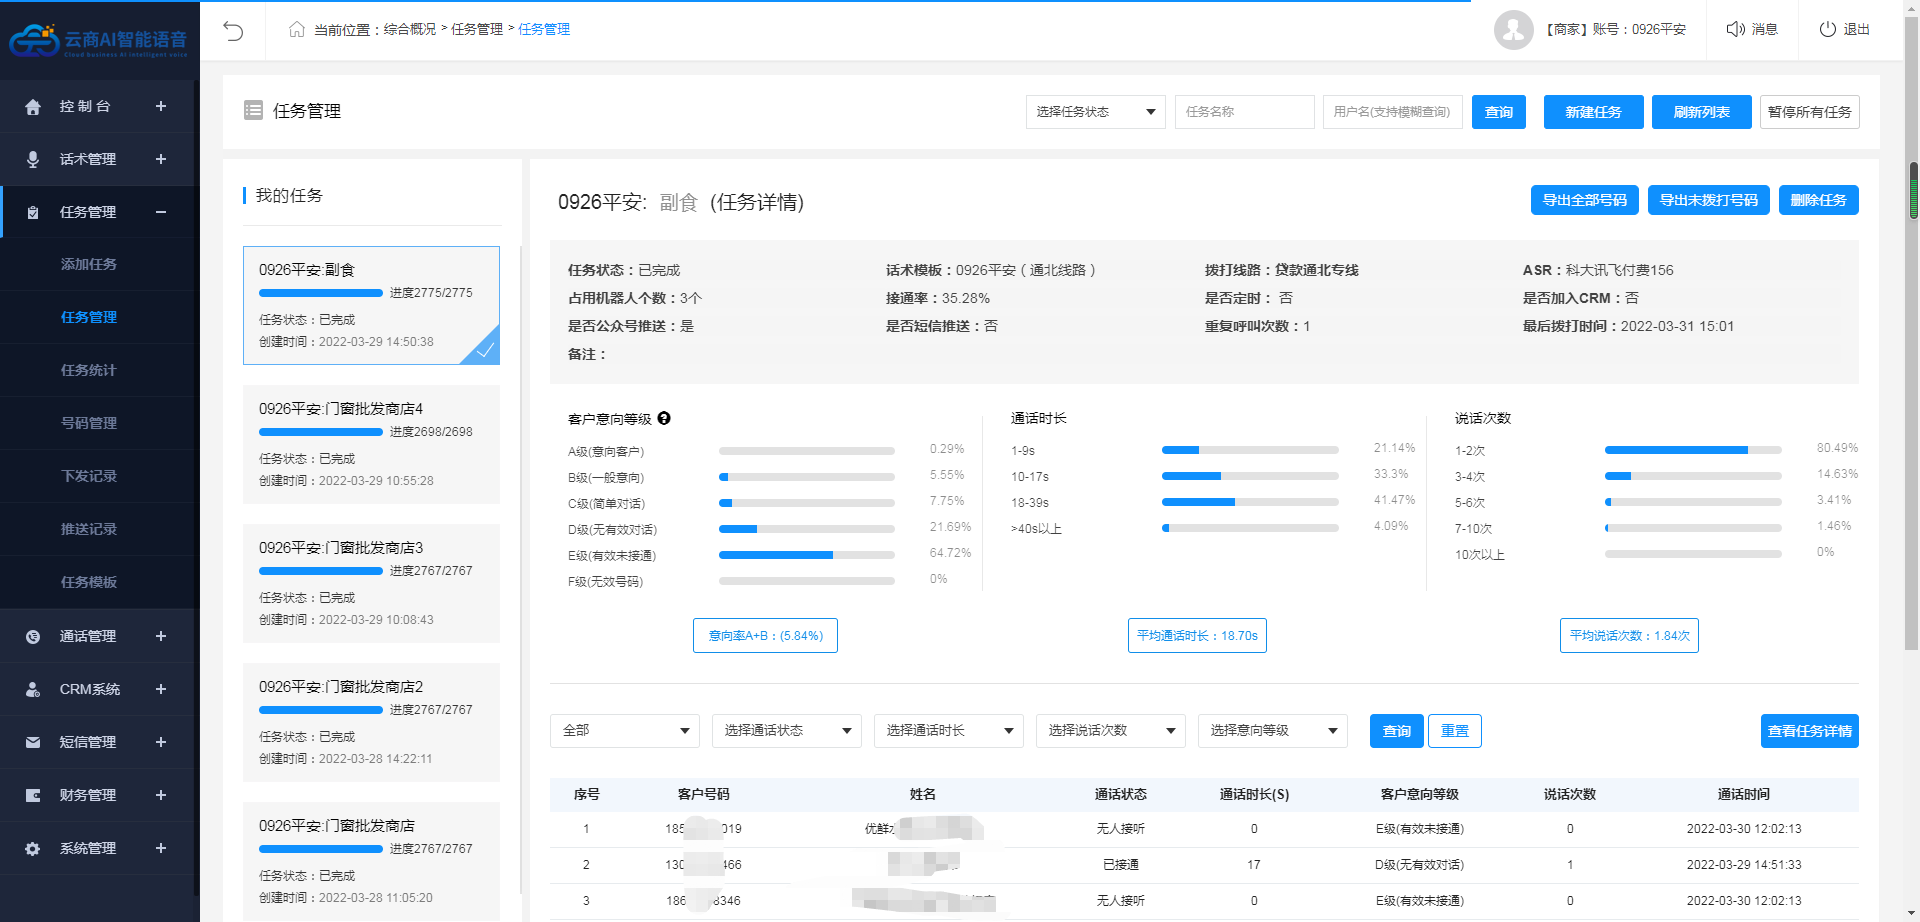Screen dimensions: 1920x922
Task: Expand the CRM系统 menu
Action: [x=161, y=689]
